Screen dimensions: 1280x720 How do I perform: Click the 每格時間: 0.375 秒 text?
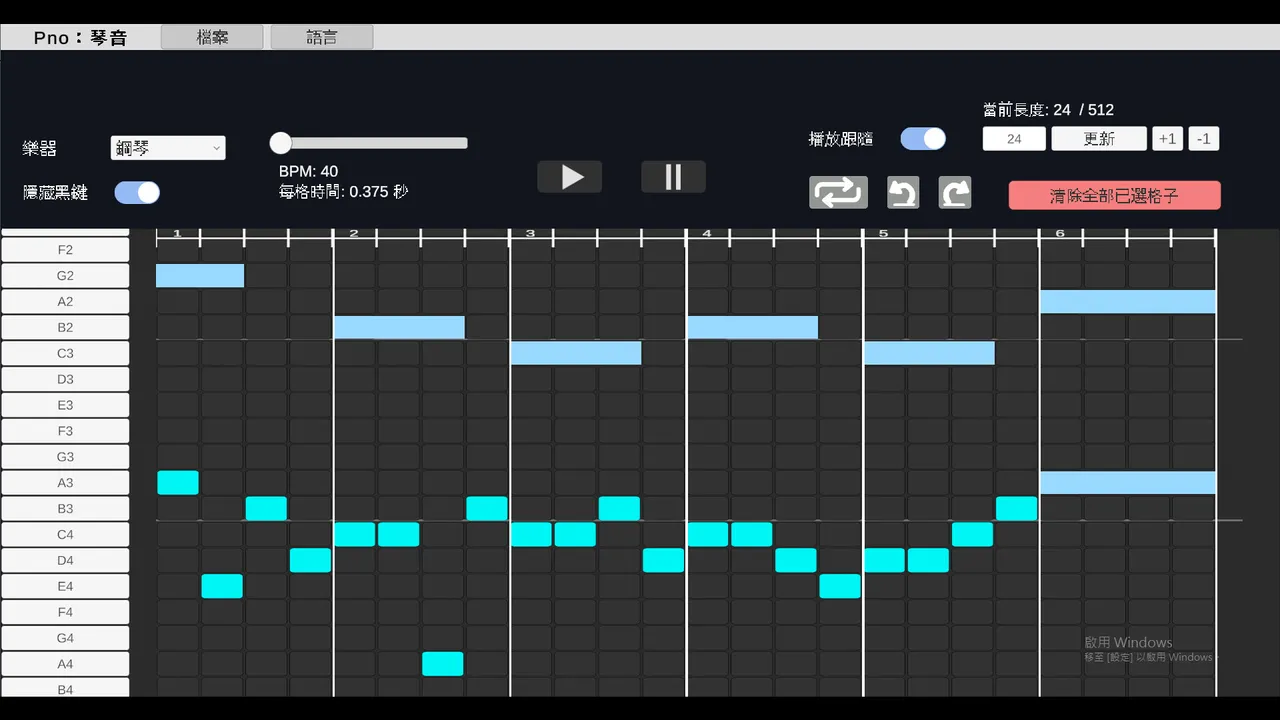coord(343,192)
